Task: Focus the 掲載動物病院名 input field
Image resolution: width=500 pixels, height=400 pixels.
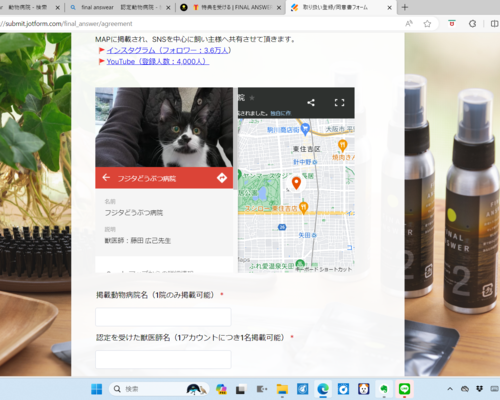Action: [163, 317]
